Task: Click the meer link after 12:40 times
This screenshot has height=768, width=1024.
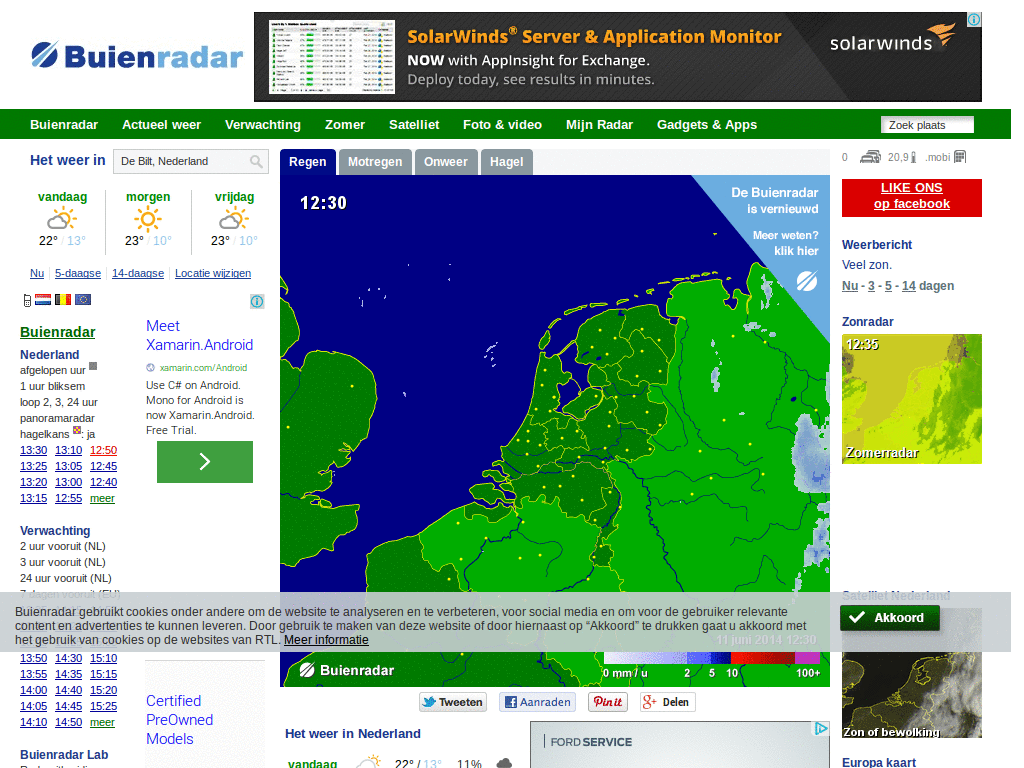Action: point(102,498)
